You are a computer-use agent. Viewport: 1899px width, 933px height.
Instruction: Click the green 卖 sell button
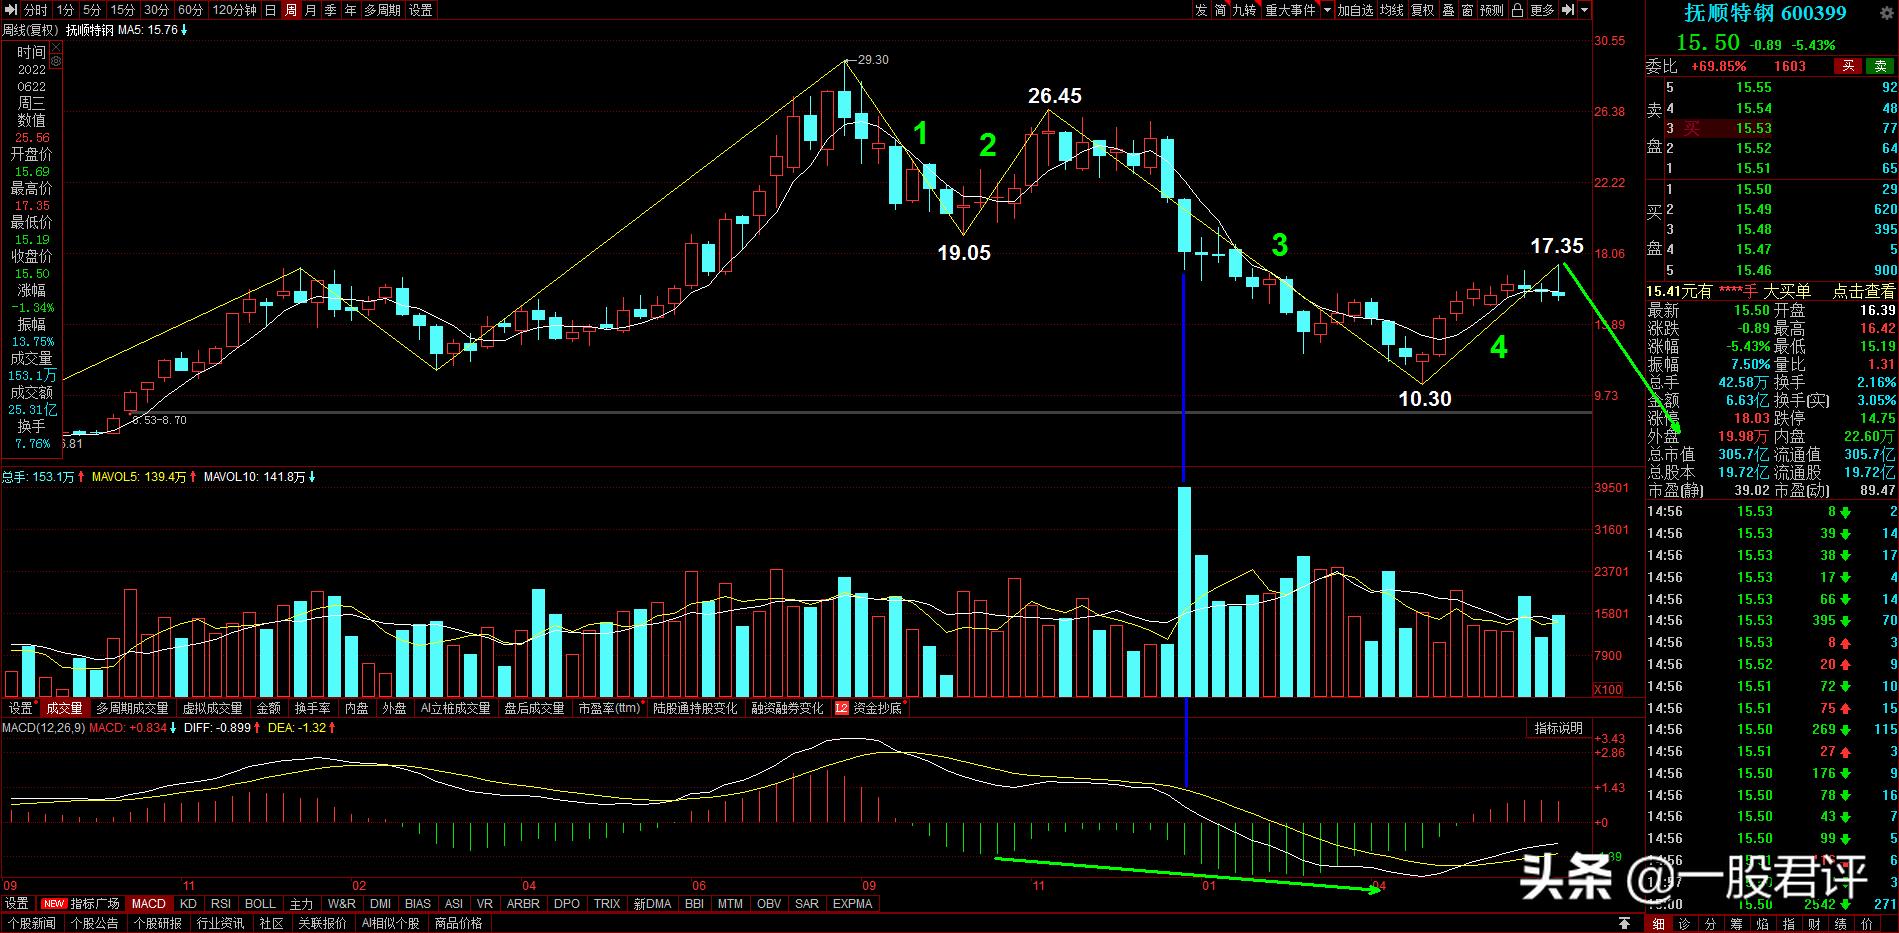pos(1880,66)
